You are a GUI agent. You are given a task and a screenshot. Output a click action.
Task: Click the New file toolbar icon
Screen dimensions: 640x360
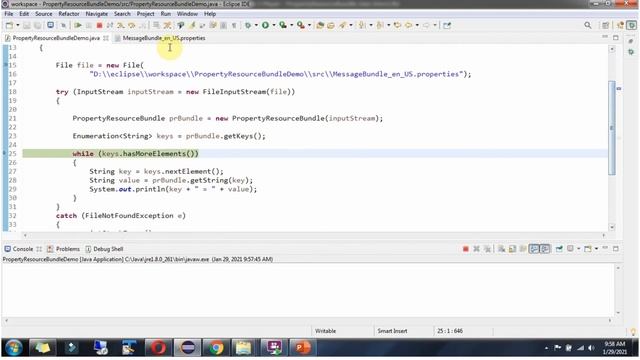9,25
